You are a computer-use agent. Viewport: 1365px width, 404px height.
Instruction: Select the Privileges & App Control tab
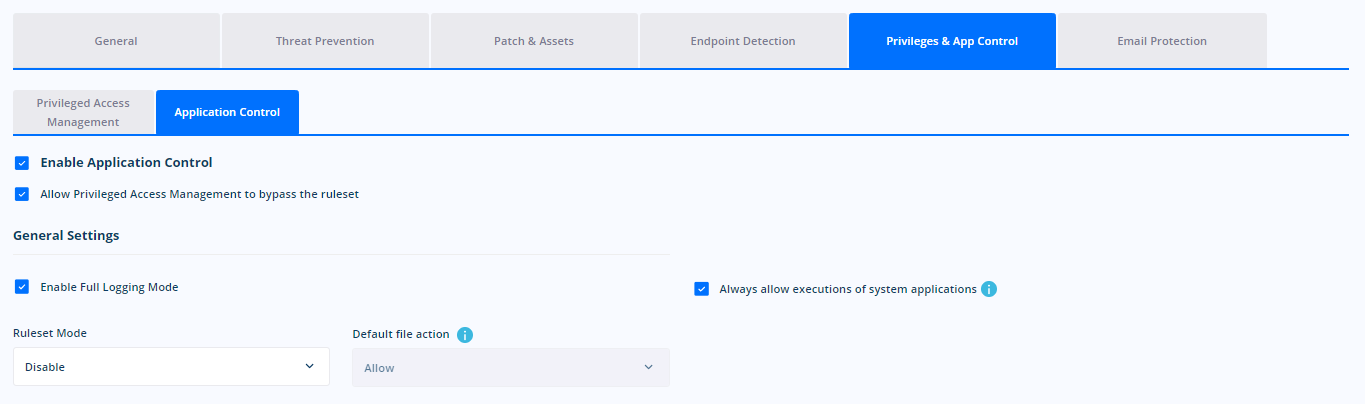952,41
